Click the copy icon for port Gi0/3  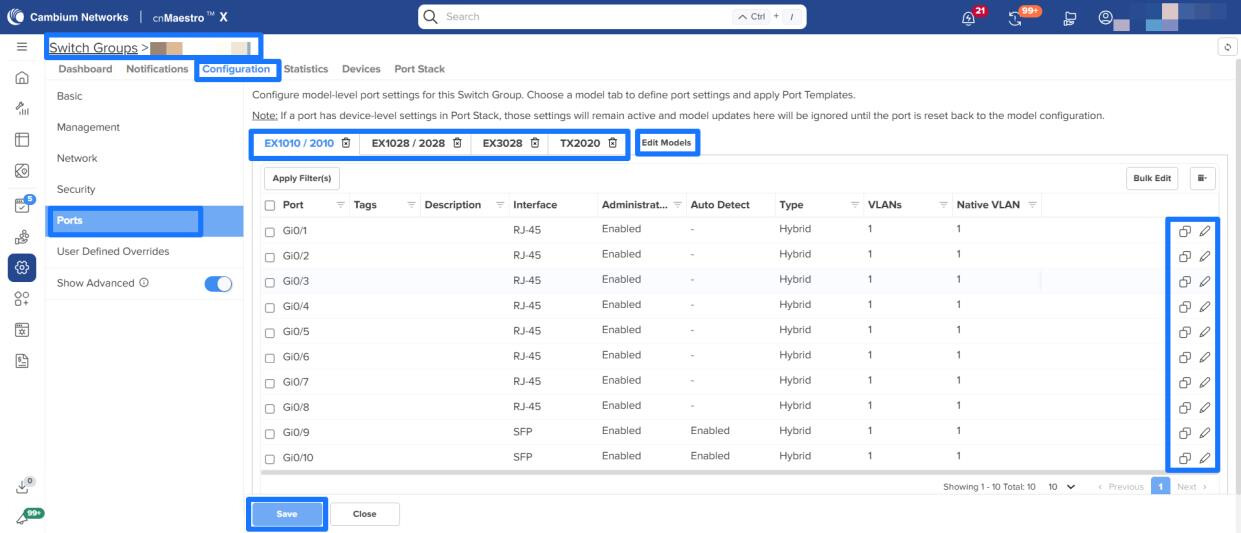(1183, 280)
